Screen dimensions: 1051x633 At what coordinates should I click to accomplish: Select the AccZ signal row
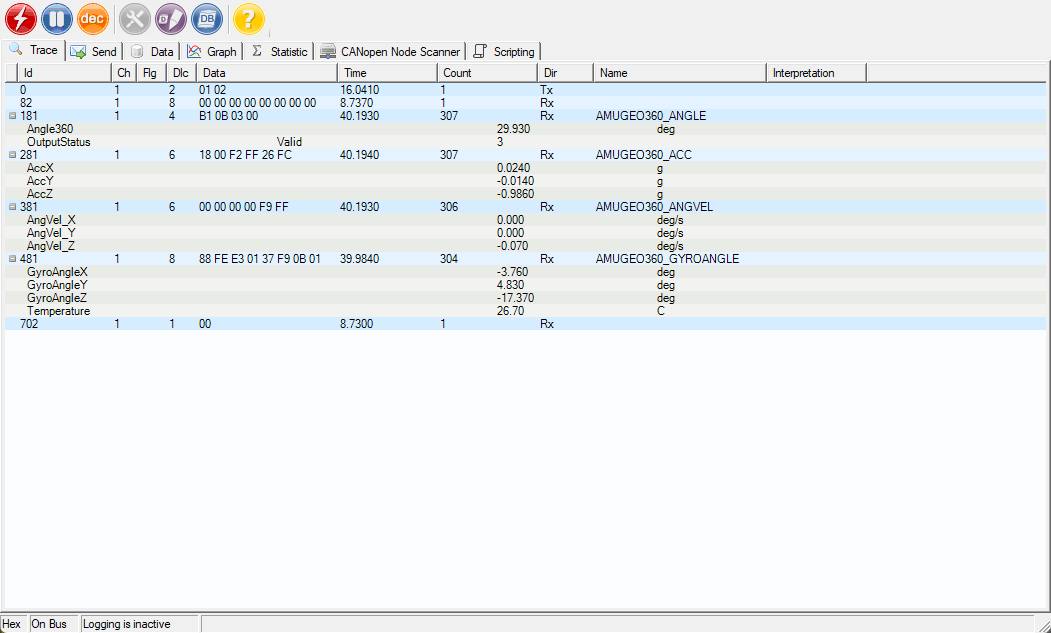(525, 194)
